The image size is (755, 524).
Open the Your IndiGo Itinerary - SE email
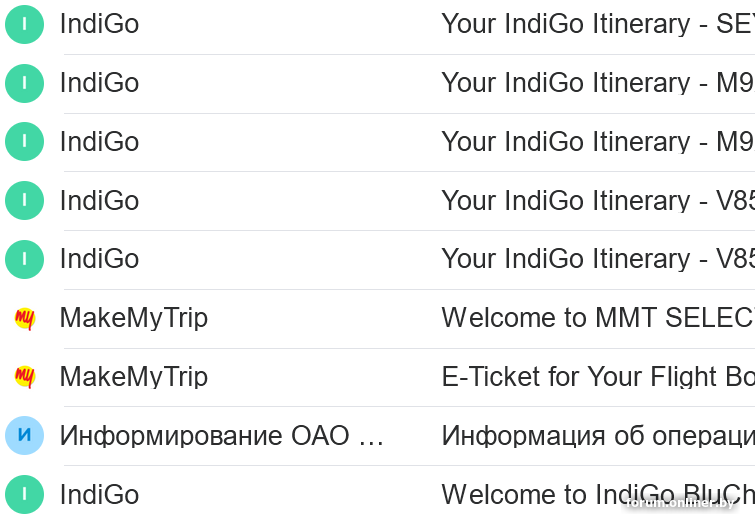596,24
